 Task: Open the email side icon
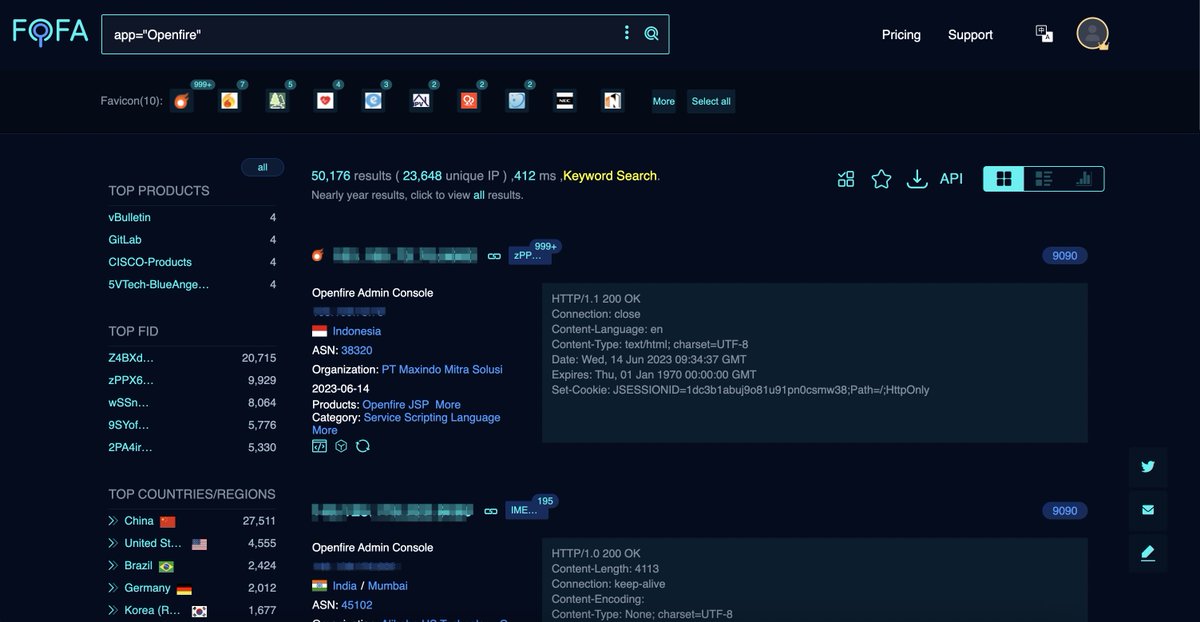[1148, 510]
